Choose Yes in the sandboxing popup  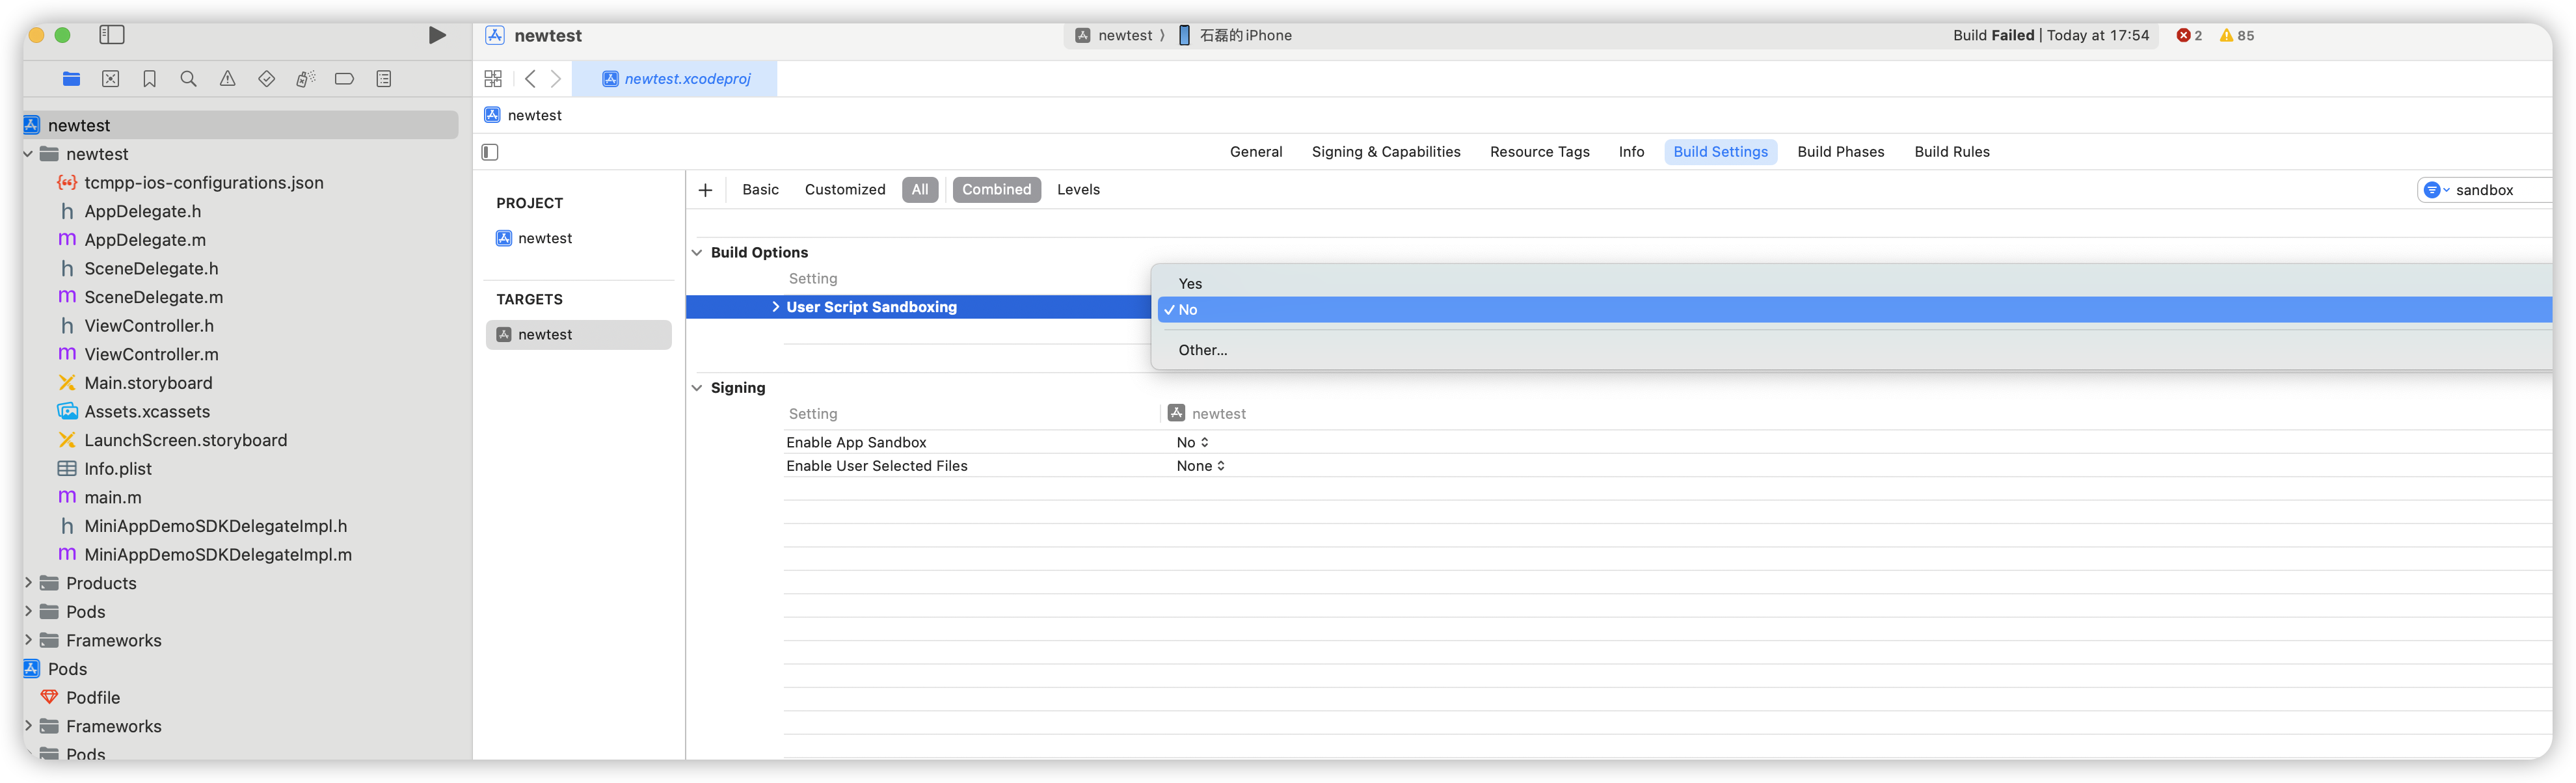click(1190, 284)
